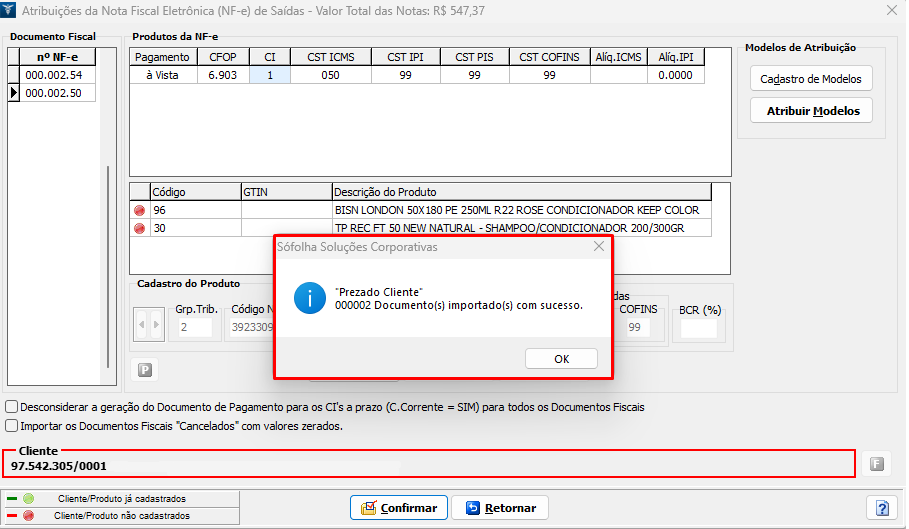This screenshot has height=529, width=909.
Task: Click the CI cell with value 1
Action: (x=270, y=75)
